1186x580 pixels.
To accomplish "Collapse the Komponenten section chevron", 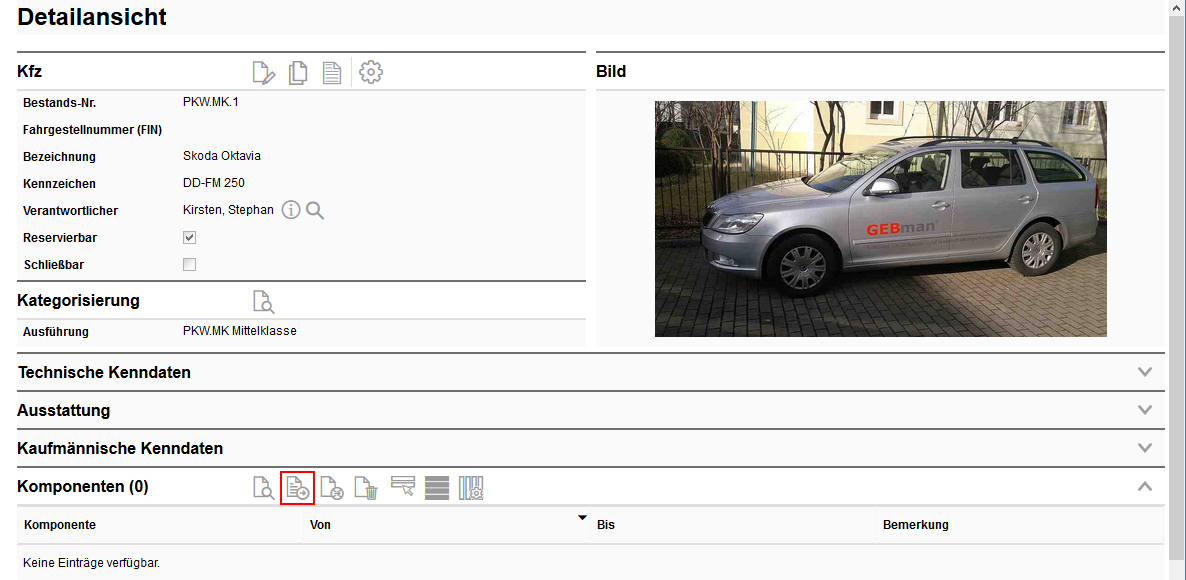I will (1145, 486).
